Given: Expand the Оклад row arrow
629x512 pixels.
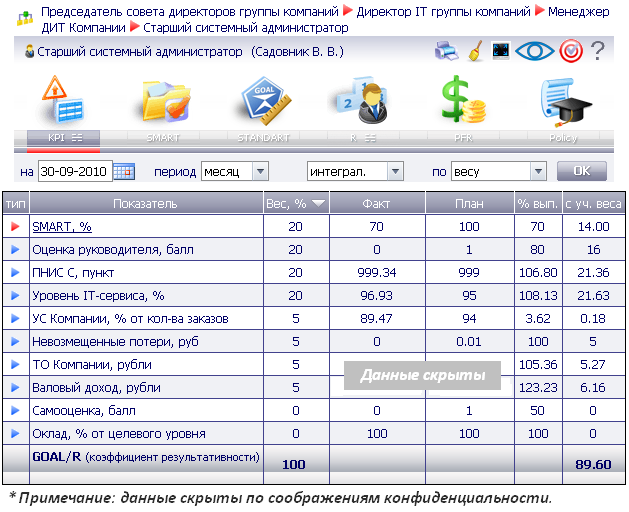Looking at the screenshot, I should click(15, 434).
